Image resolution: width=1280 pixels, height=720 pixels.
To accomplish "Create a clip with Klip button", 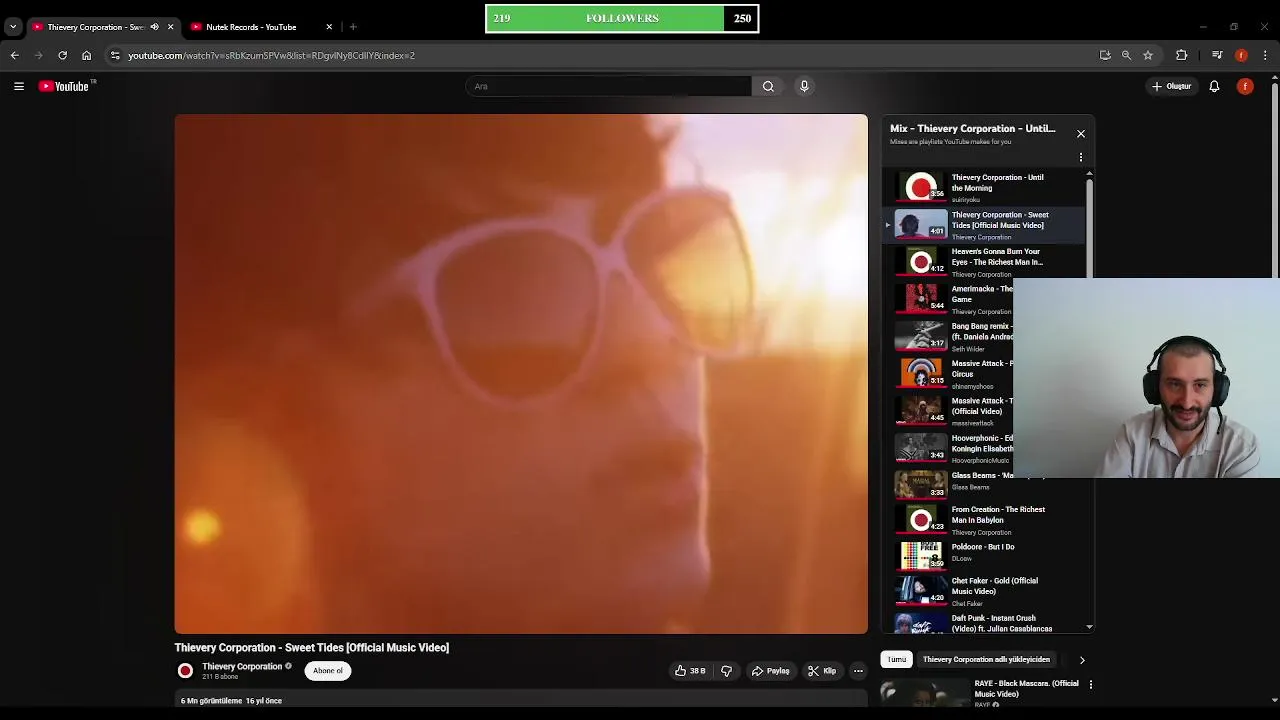I will tap(822, 671).
